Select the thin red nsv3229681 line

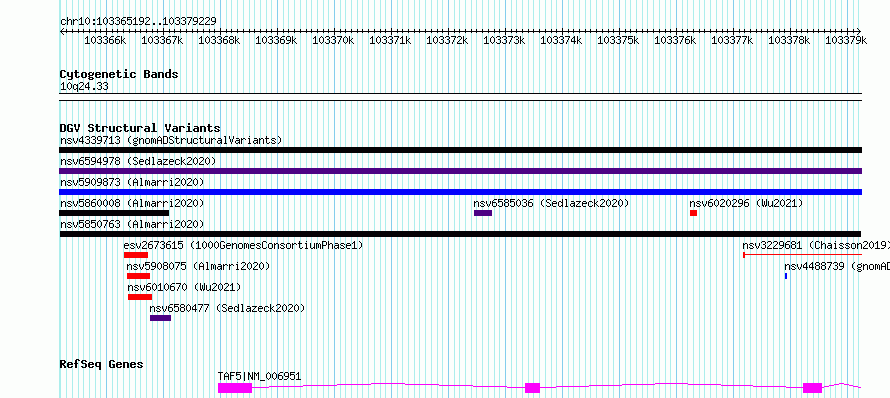[x=803, y=255]
